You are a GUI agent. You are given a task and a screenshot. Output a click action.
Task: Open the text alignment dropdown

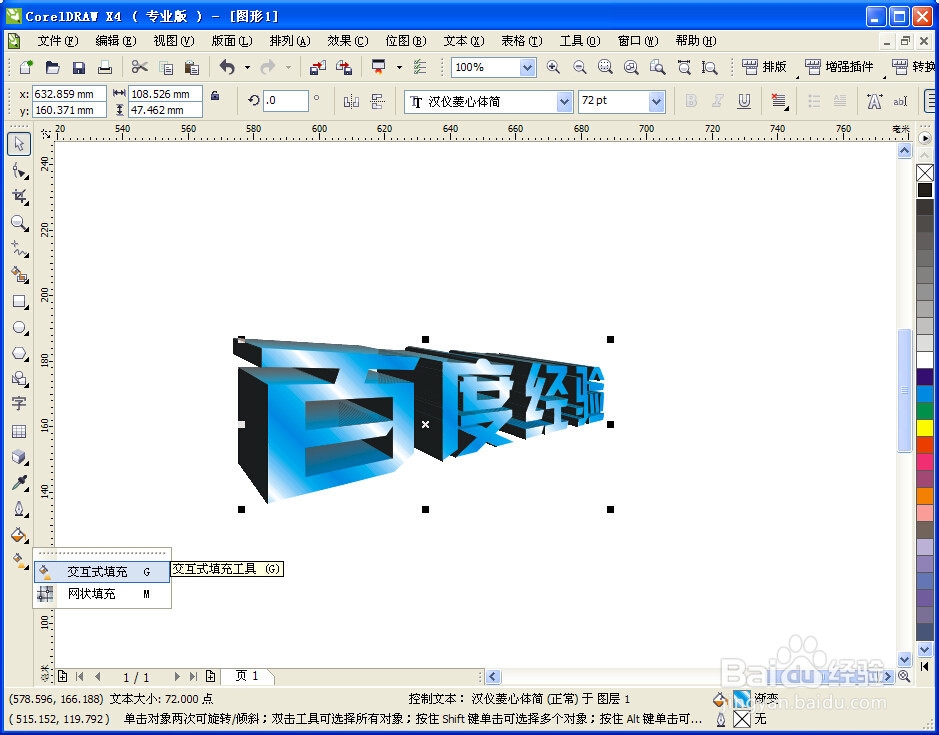click(x=779, y=101)
